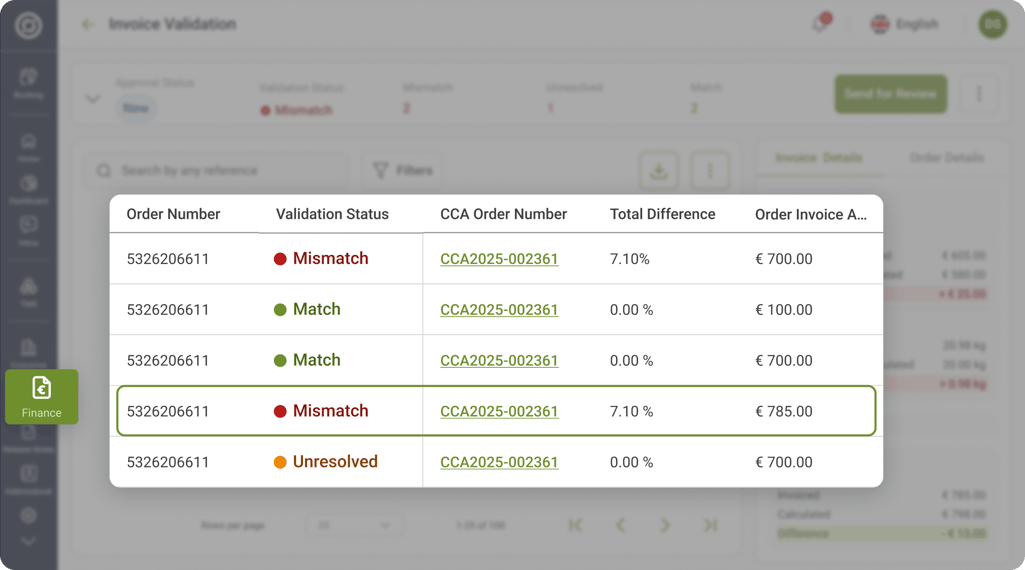
Task: Collapse the invoice summary header chevron
Action: point(93,99)
